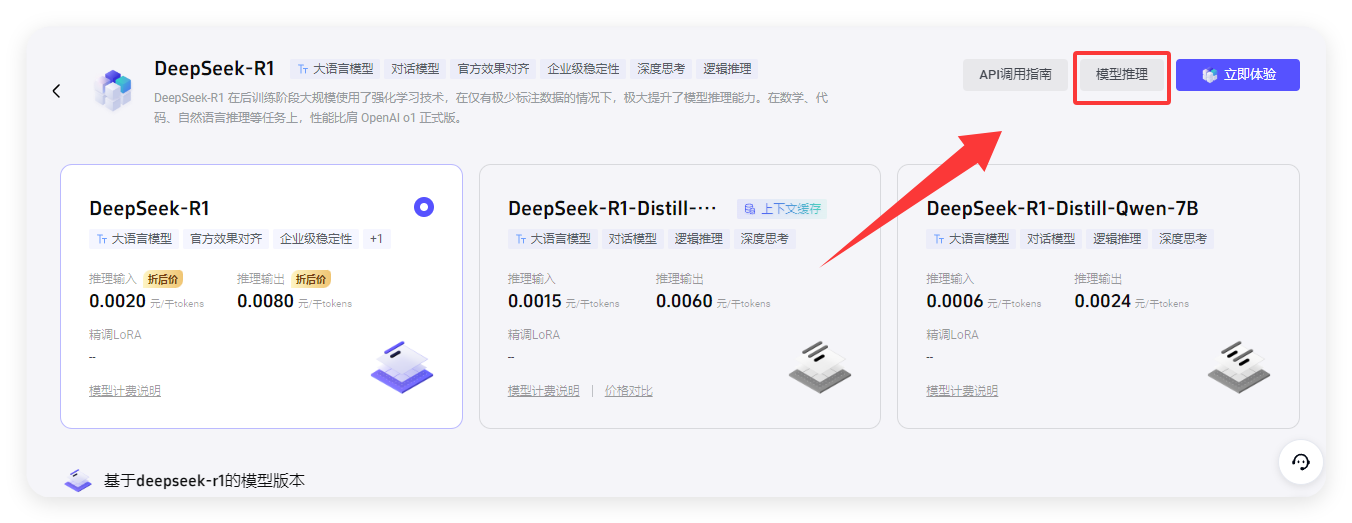Click the icon beside 基于deepseek-r1的模型版本
This screenshot has height=523, width=1352.
(x=78, y=481)
